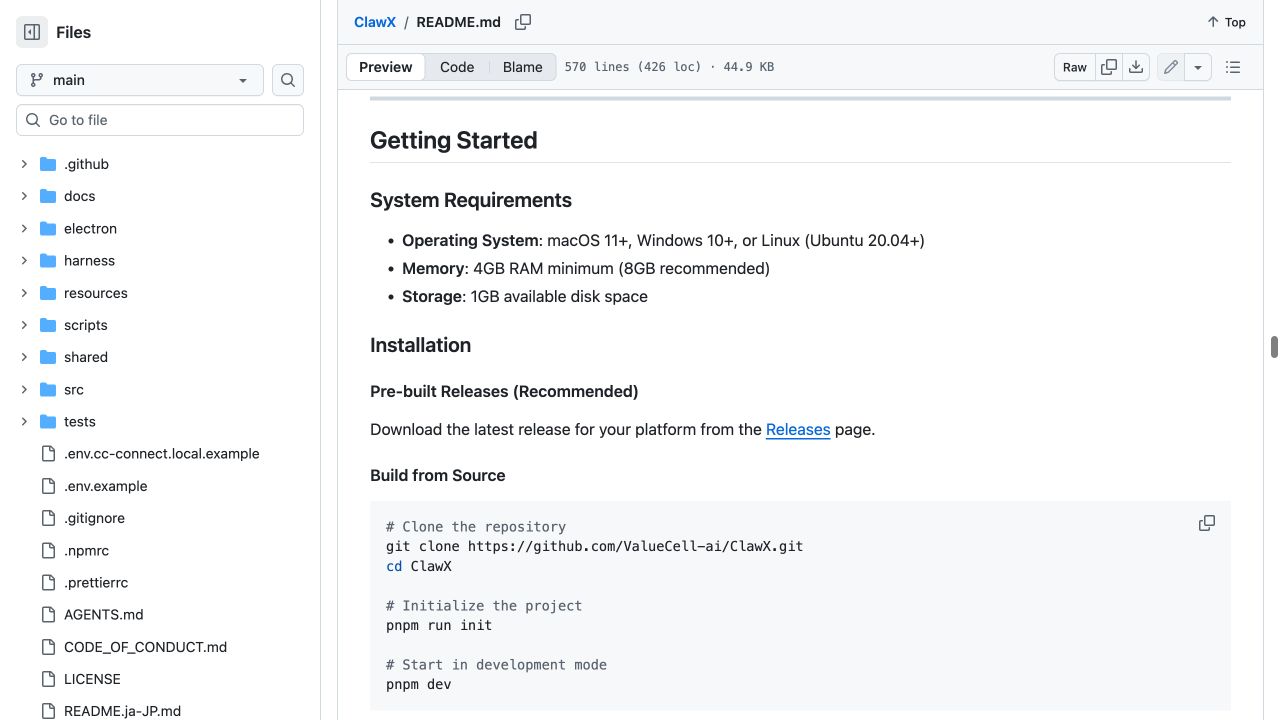Copy the README.md file path icon
The width and height of the screenshot is (1280, 720).
coord(523,22)
